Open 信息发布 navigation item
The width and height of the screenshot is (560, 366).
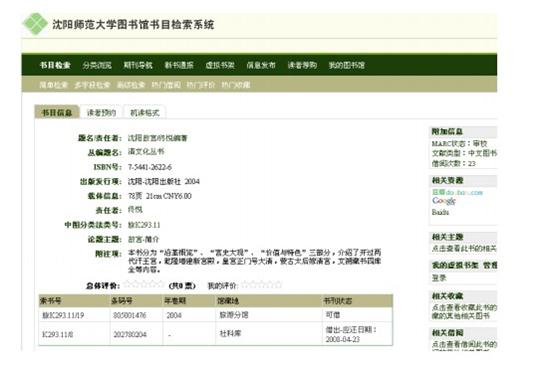(x=261, y=65)
